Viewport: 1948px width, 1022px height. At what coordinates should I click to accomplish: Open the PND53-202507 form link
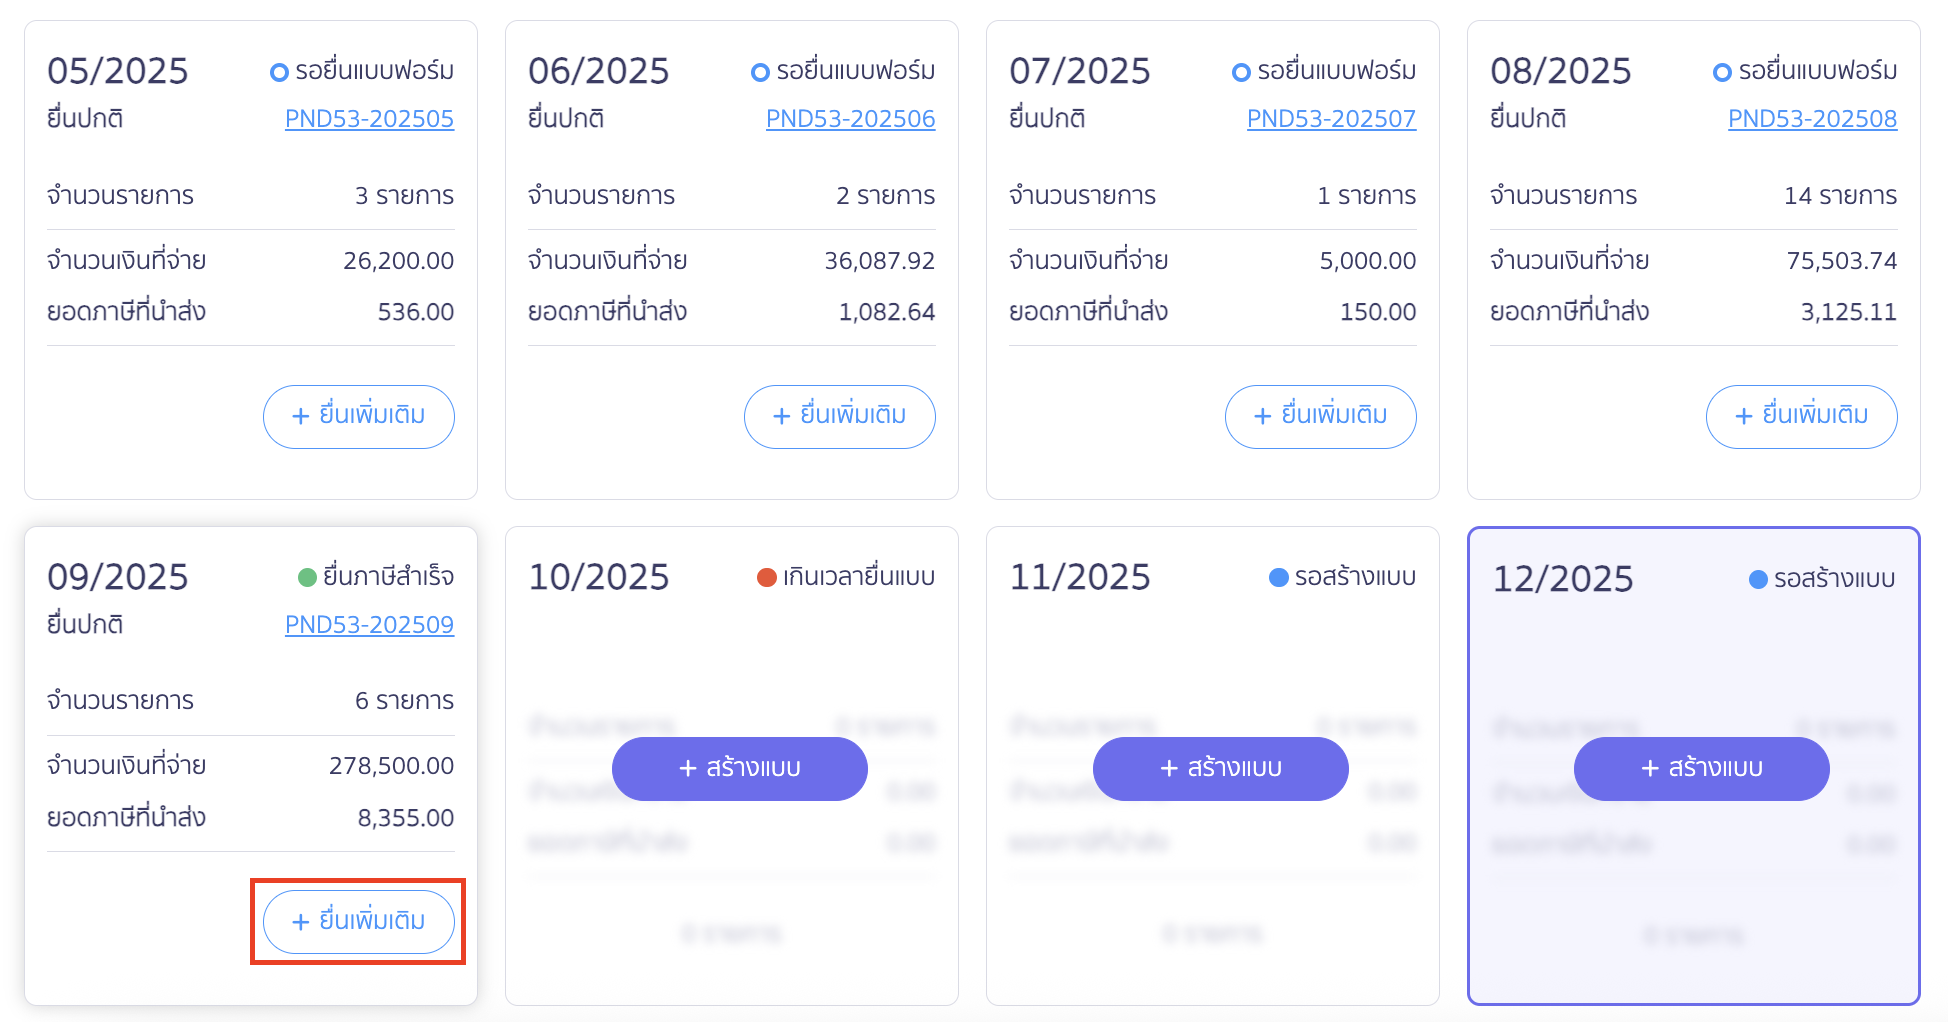coord(1331,118)
